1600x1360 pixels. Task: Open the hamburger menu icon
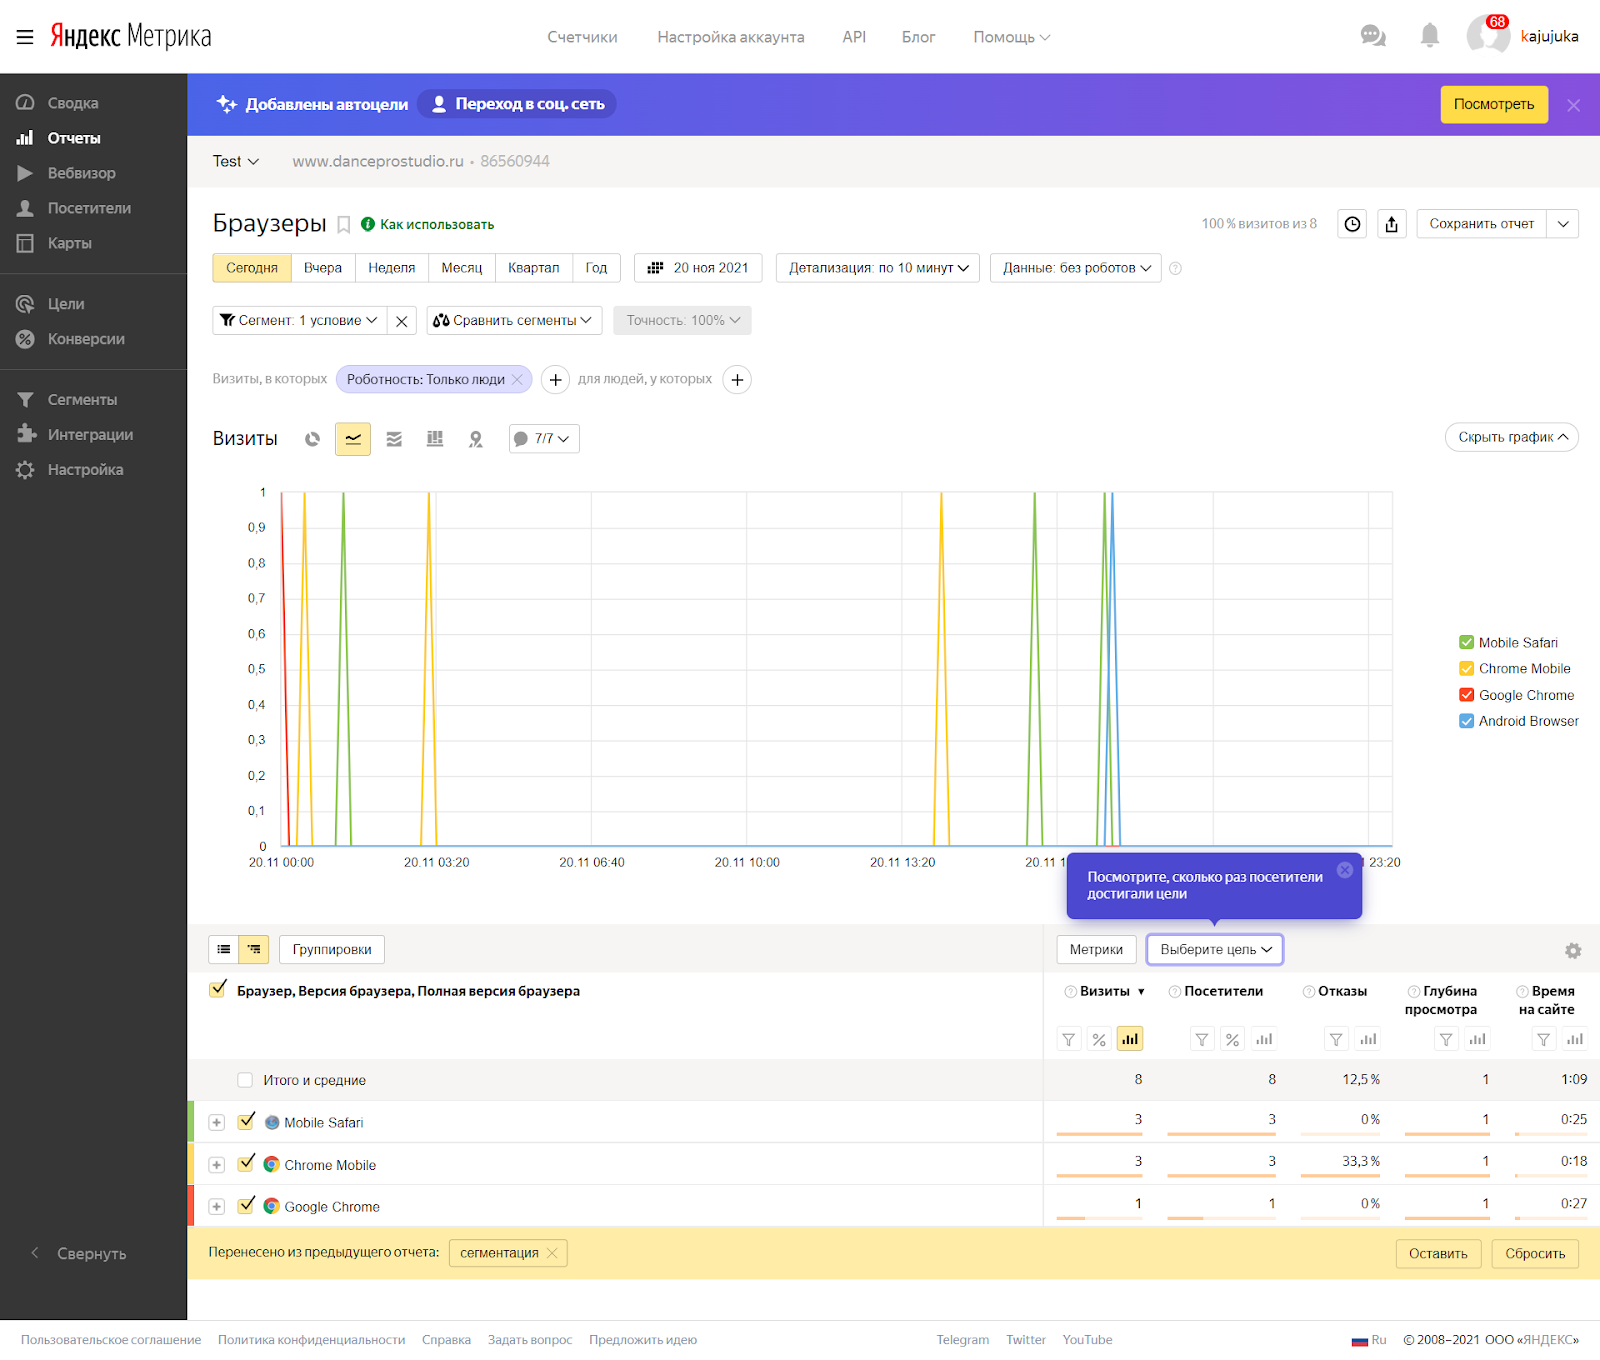pyautogui.click(x=25, y=37)
